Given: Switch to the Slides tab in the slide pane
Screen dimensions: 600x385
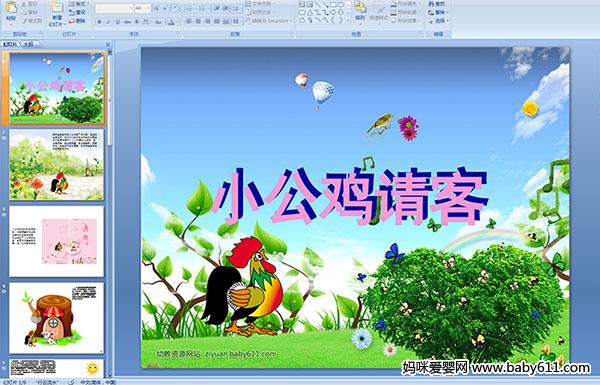Looking at the screenshot, I should coord(10,44).
